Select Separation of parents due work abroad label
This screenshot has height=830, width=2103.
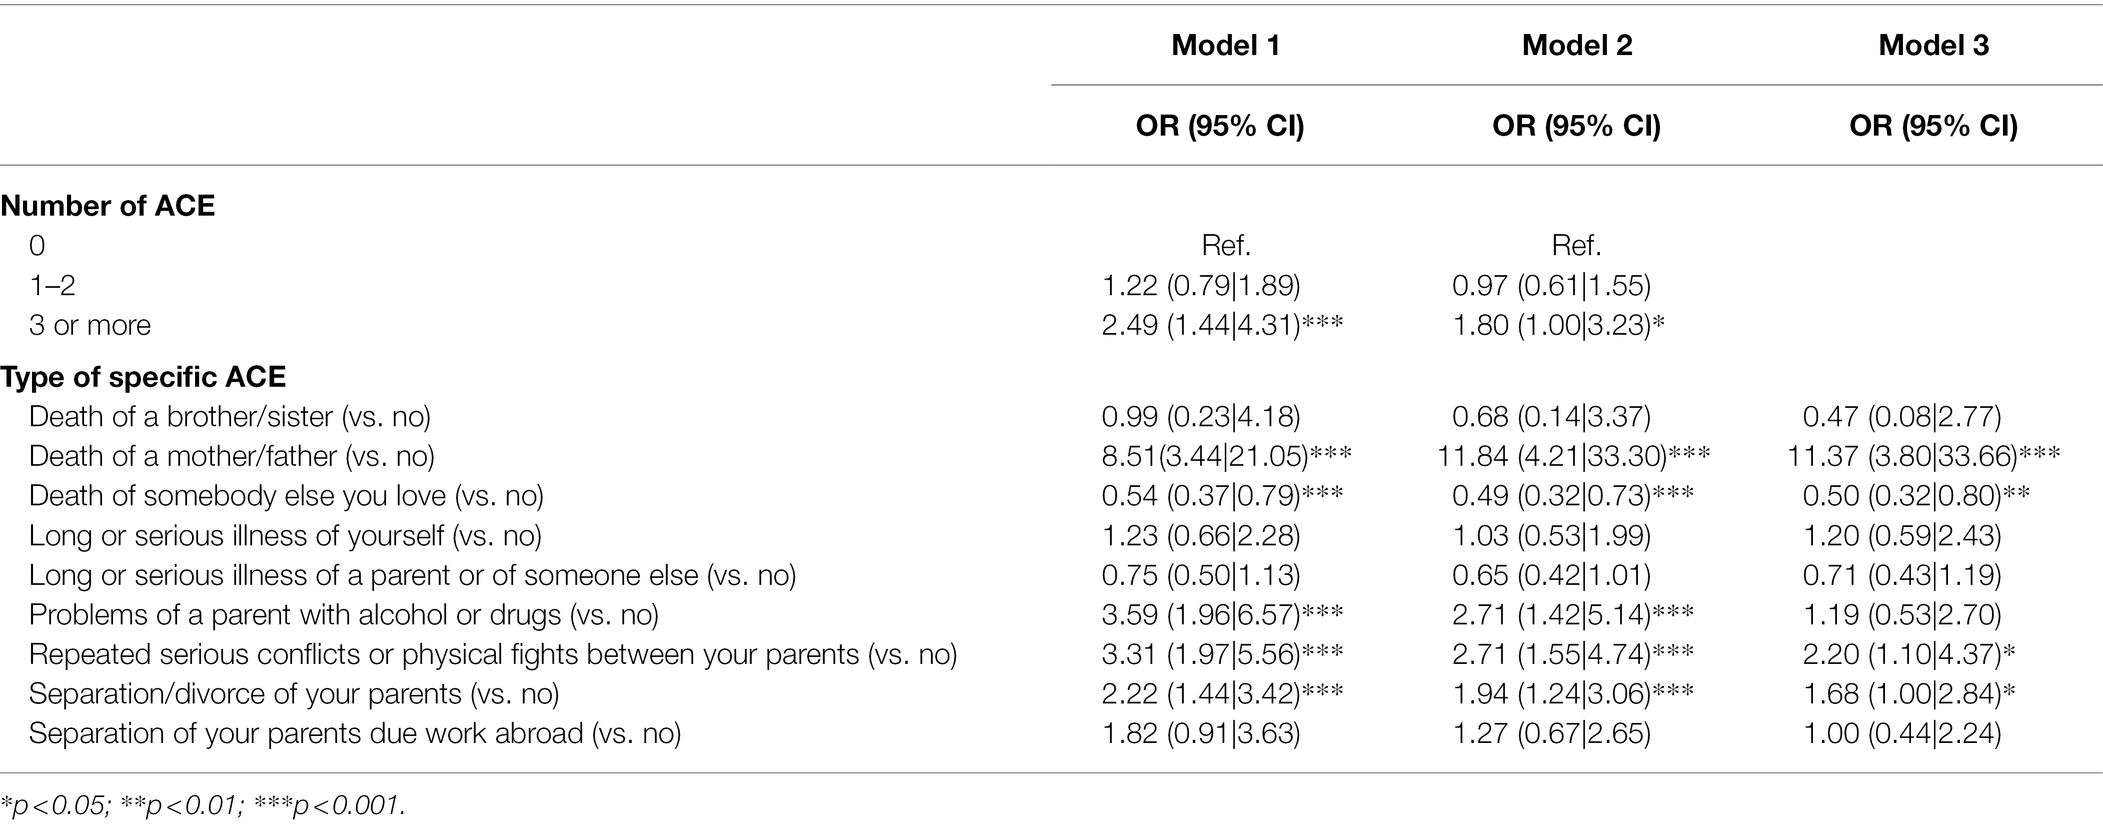pos(355,734)
